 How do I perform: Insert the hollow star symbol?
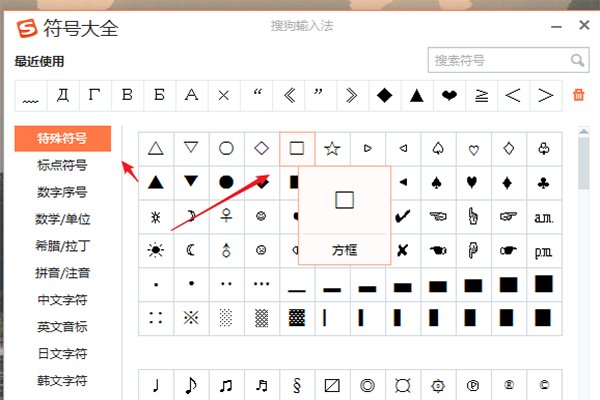tap(332, 149)
